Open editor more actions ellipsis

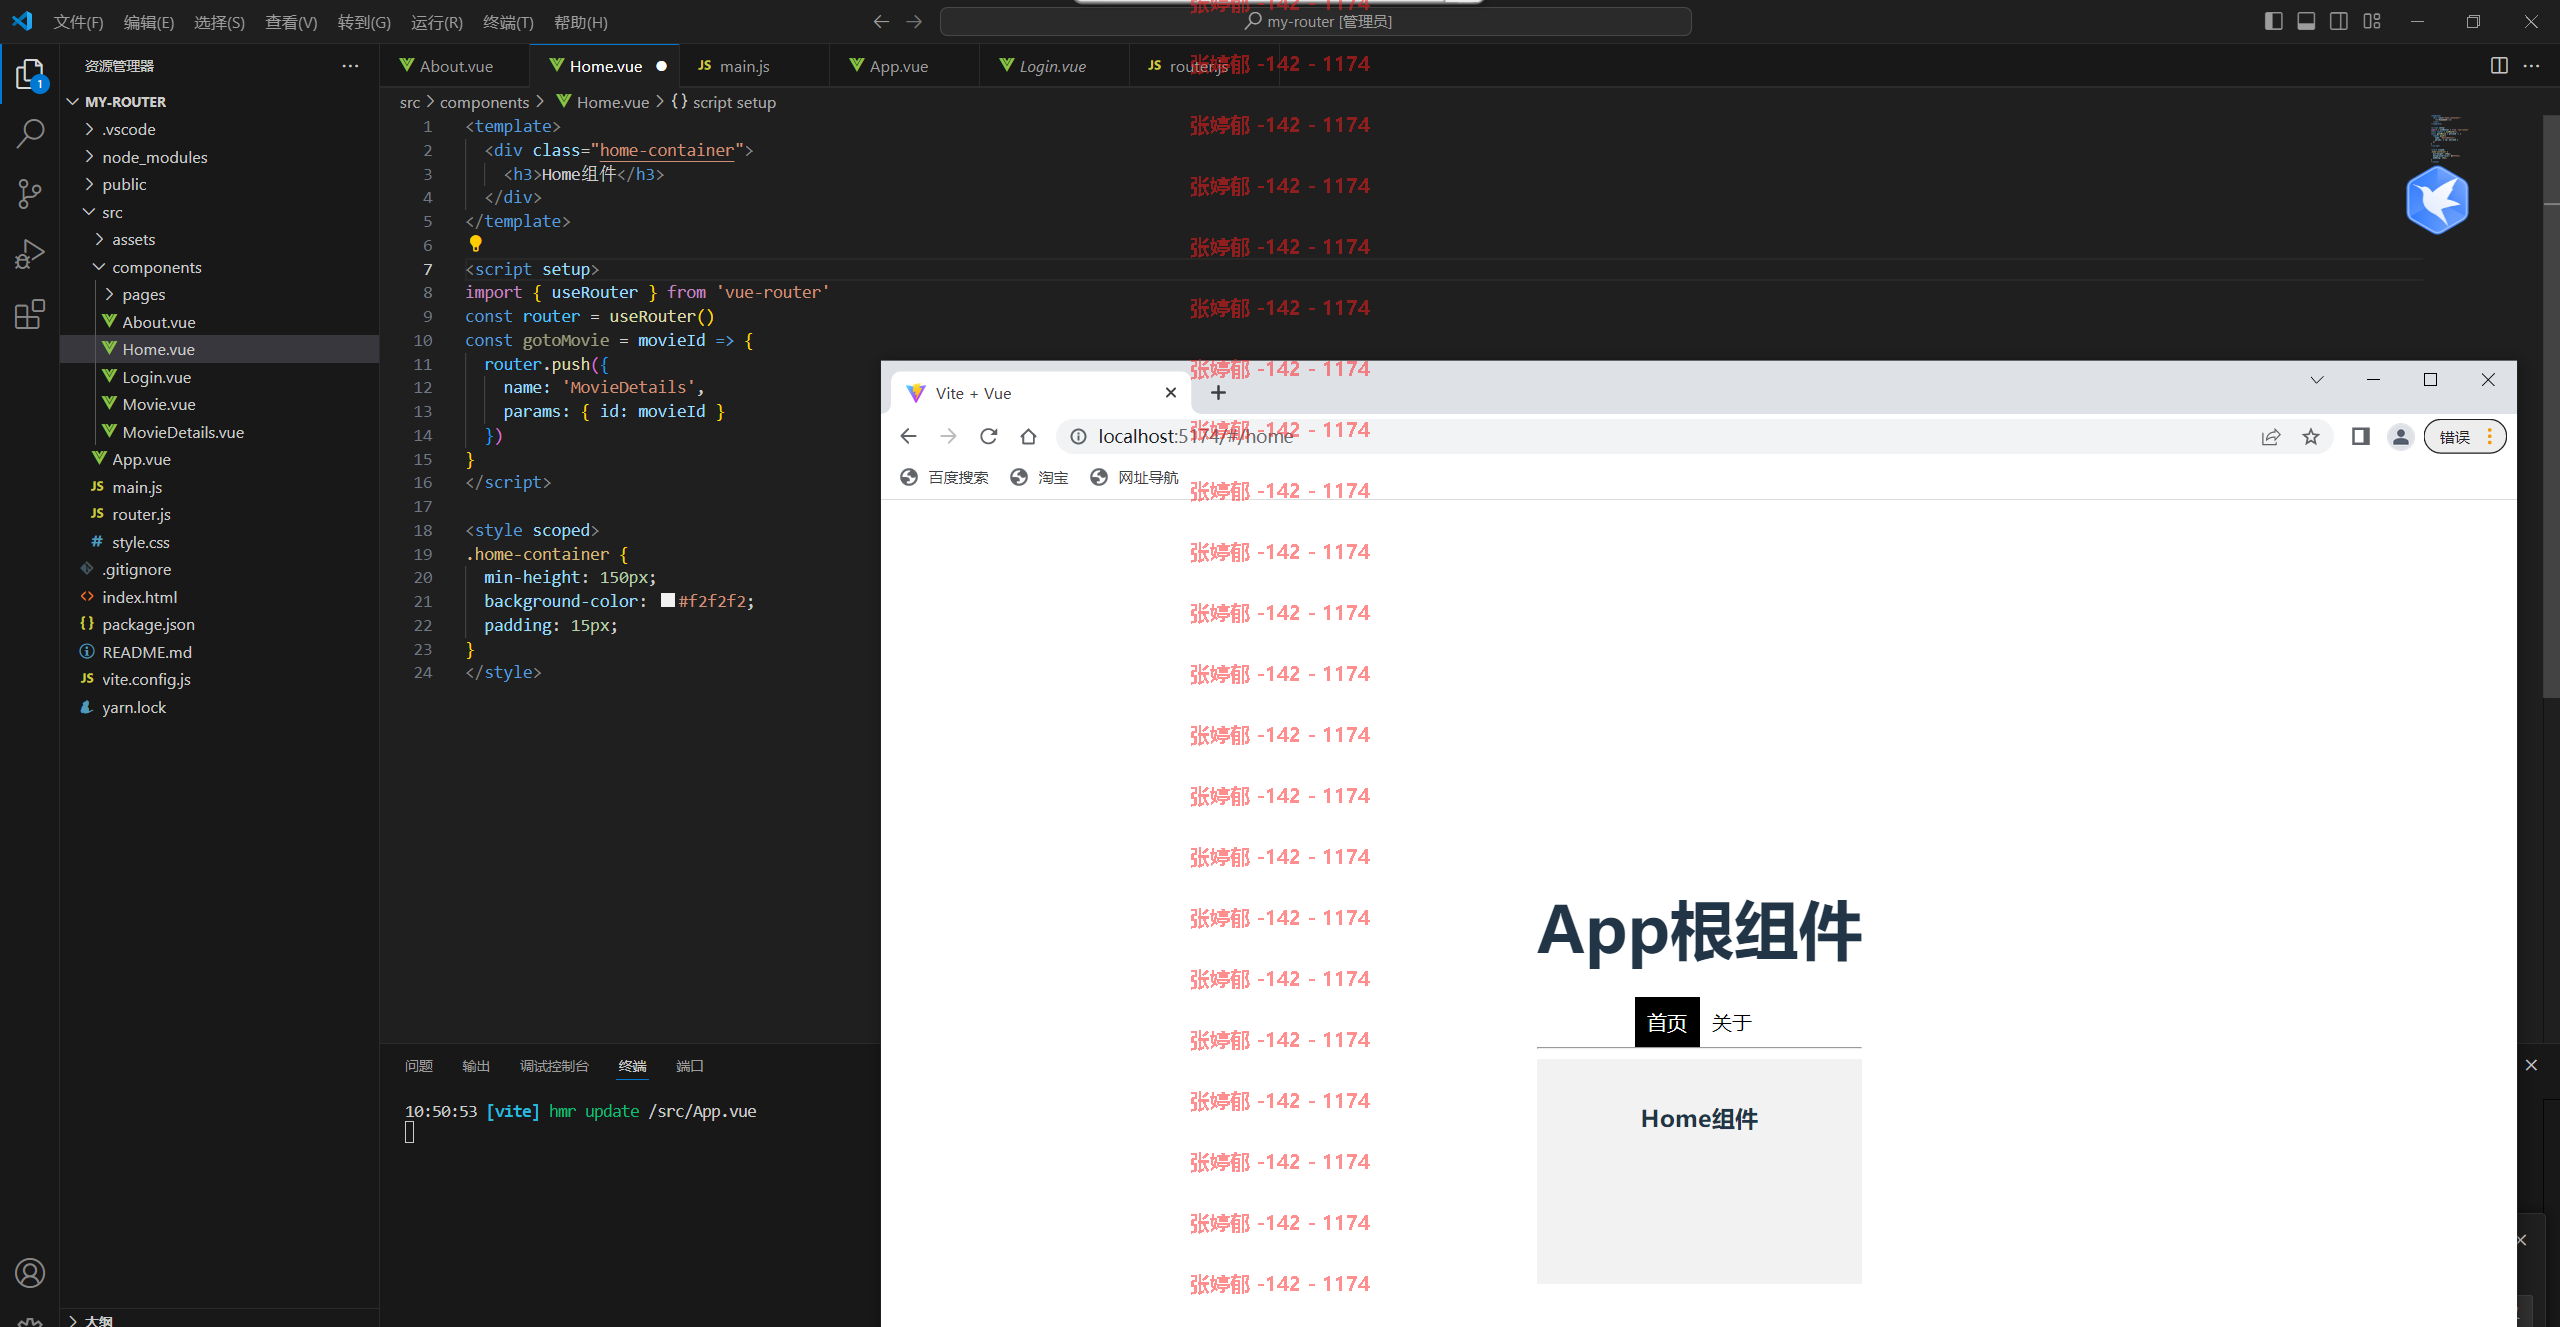tap(2531, 66)
